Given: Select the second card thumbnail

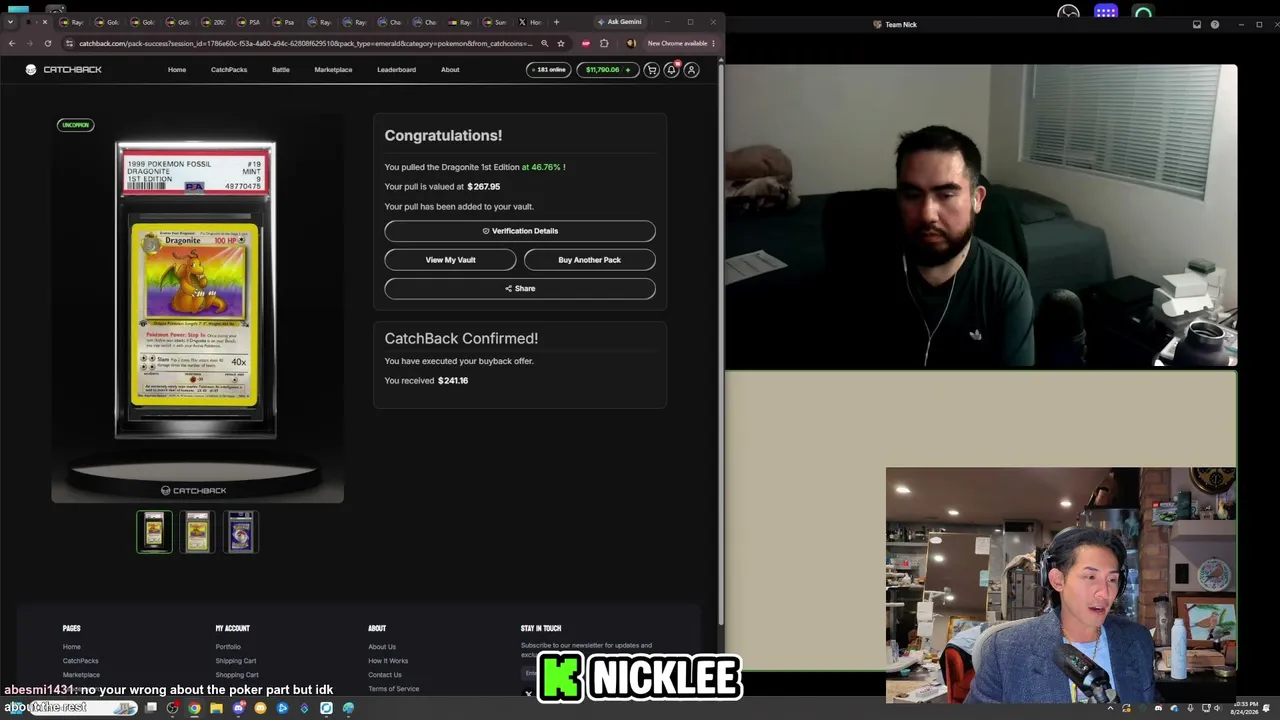Looking at the screenshot, I should pyautogui.click(x=198, y=532).
